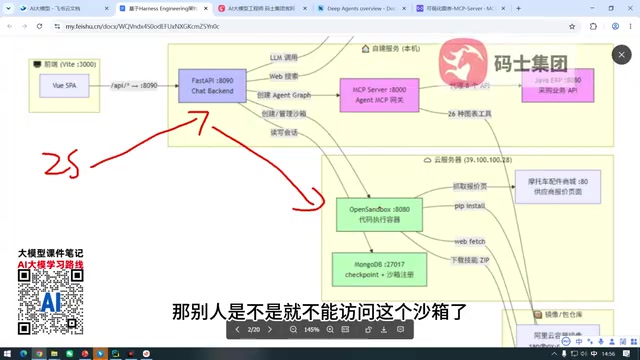
Task: Open Windows notification center
Action: tap(626, 354)
